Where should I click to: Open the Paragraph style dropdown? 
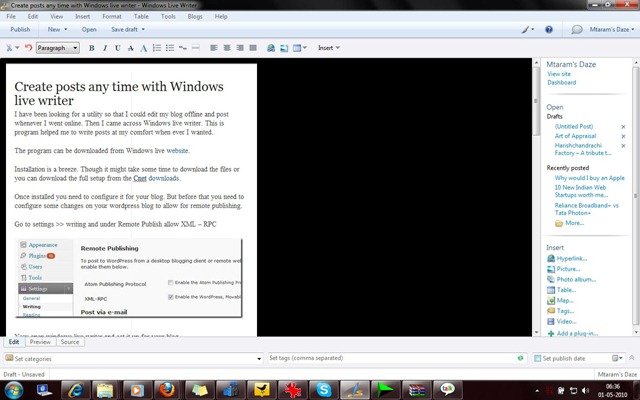[x=58, y=48]
